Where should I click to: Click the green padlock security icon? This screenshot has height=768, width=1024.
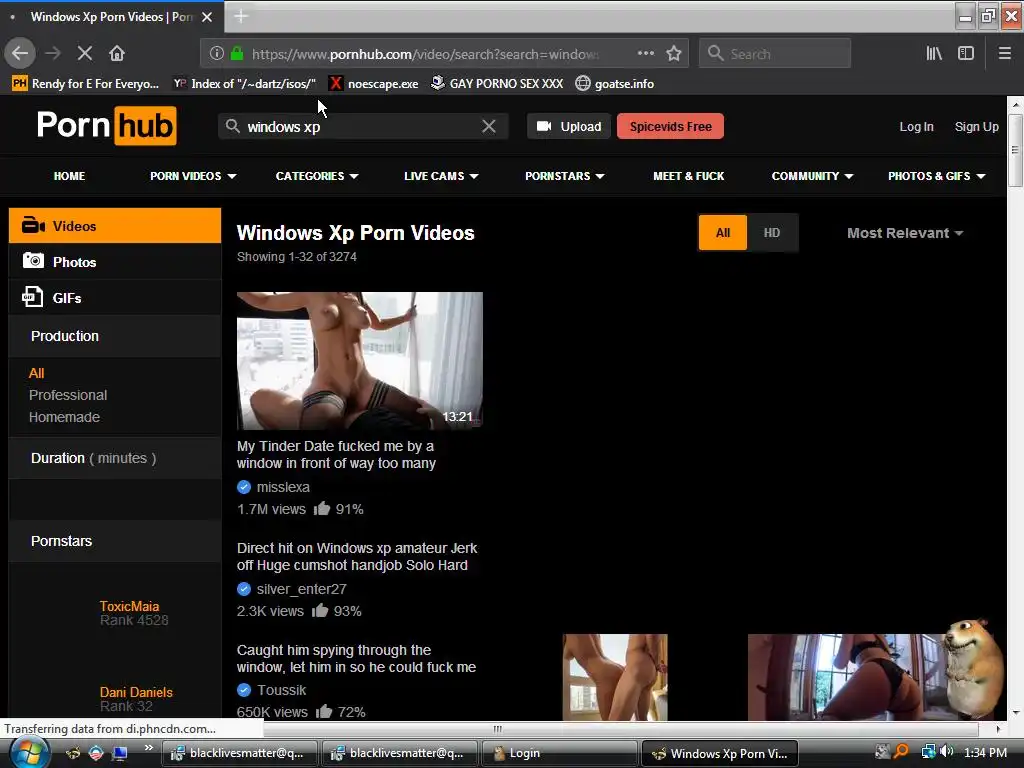[x=237, y=53]
